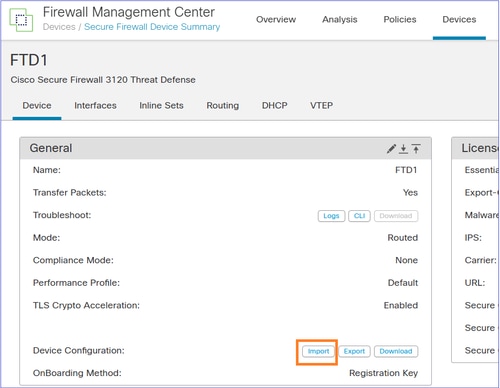Switch to the Inline Sets tab
The image size is (500, 388).
[x=161, y=106]
